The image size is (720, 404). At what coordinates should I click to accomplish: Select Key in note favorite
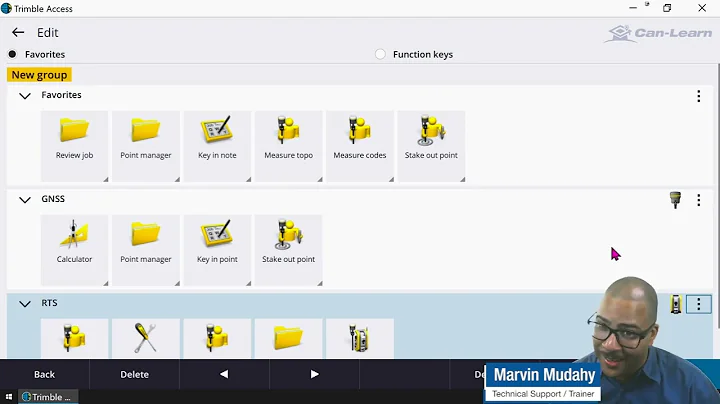click(x=217, y=146)
